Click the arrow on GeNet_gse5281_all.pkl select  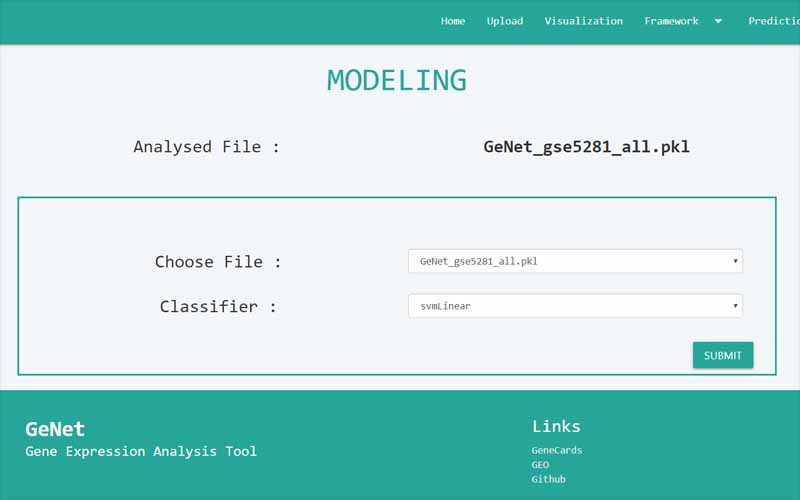pyautogui.click(x=735, y=262)
